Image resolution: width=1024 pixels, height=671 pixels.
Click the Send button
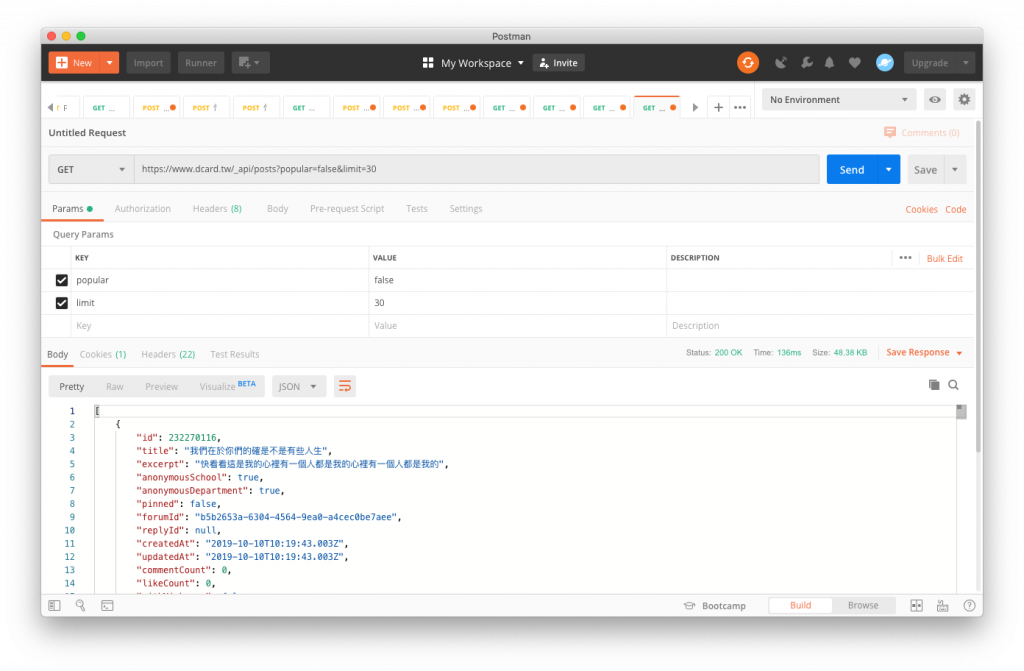(852, 169)
